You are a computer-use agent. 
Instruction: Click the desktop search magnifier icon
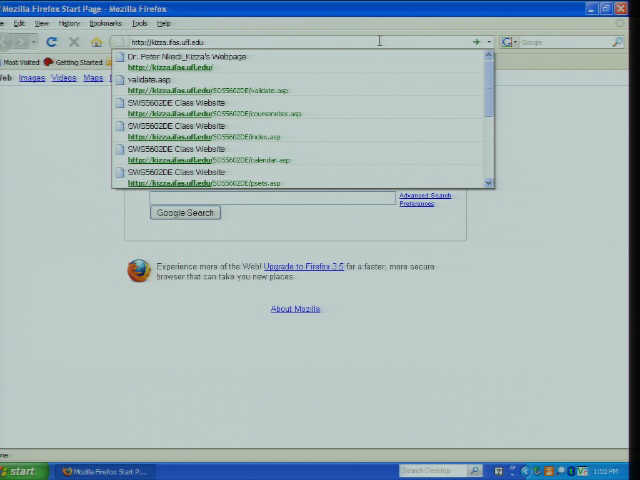(x=475, y=471)
